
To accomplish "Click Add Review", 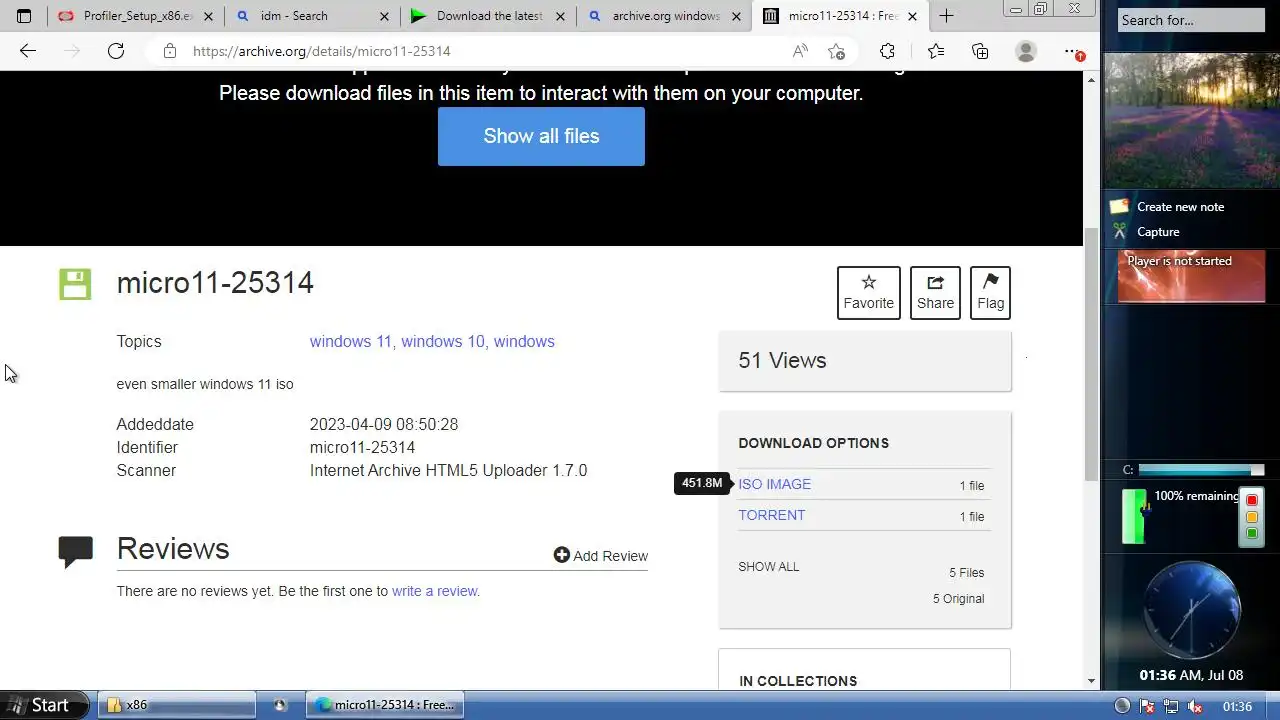I will (x=601, y=556).
